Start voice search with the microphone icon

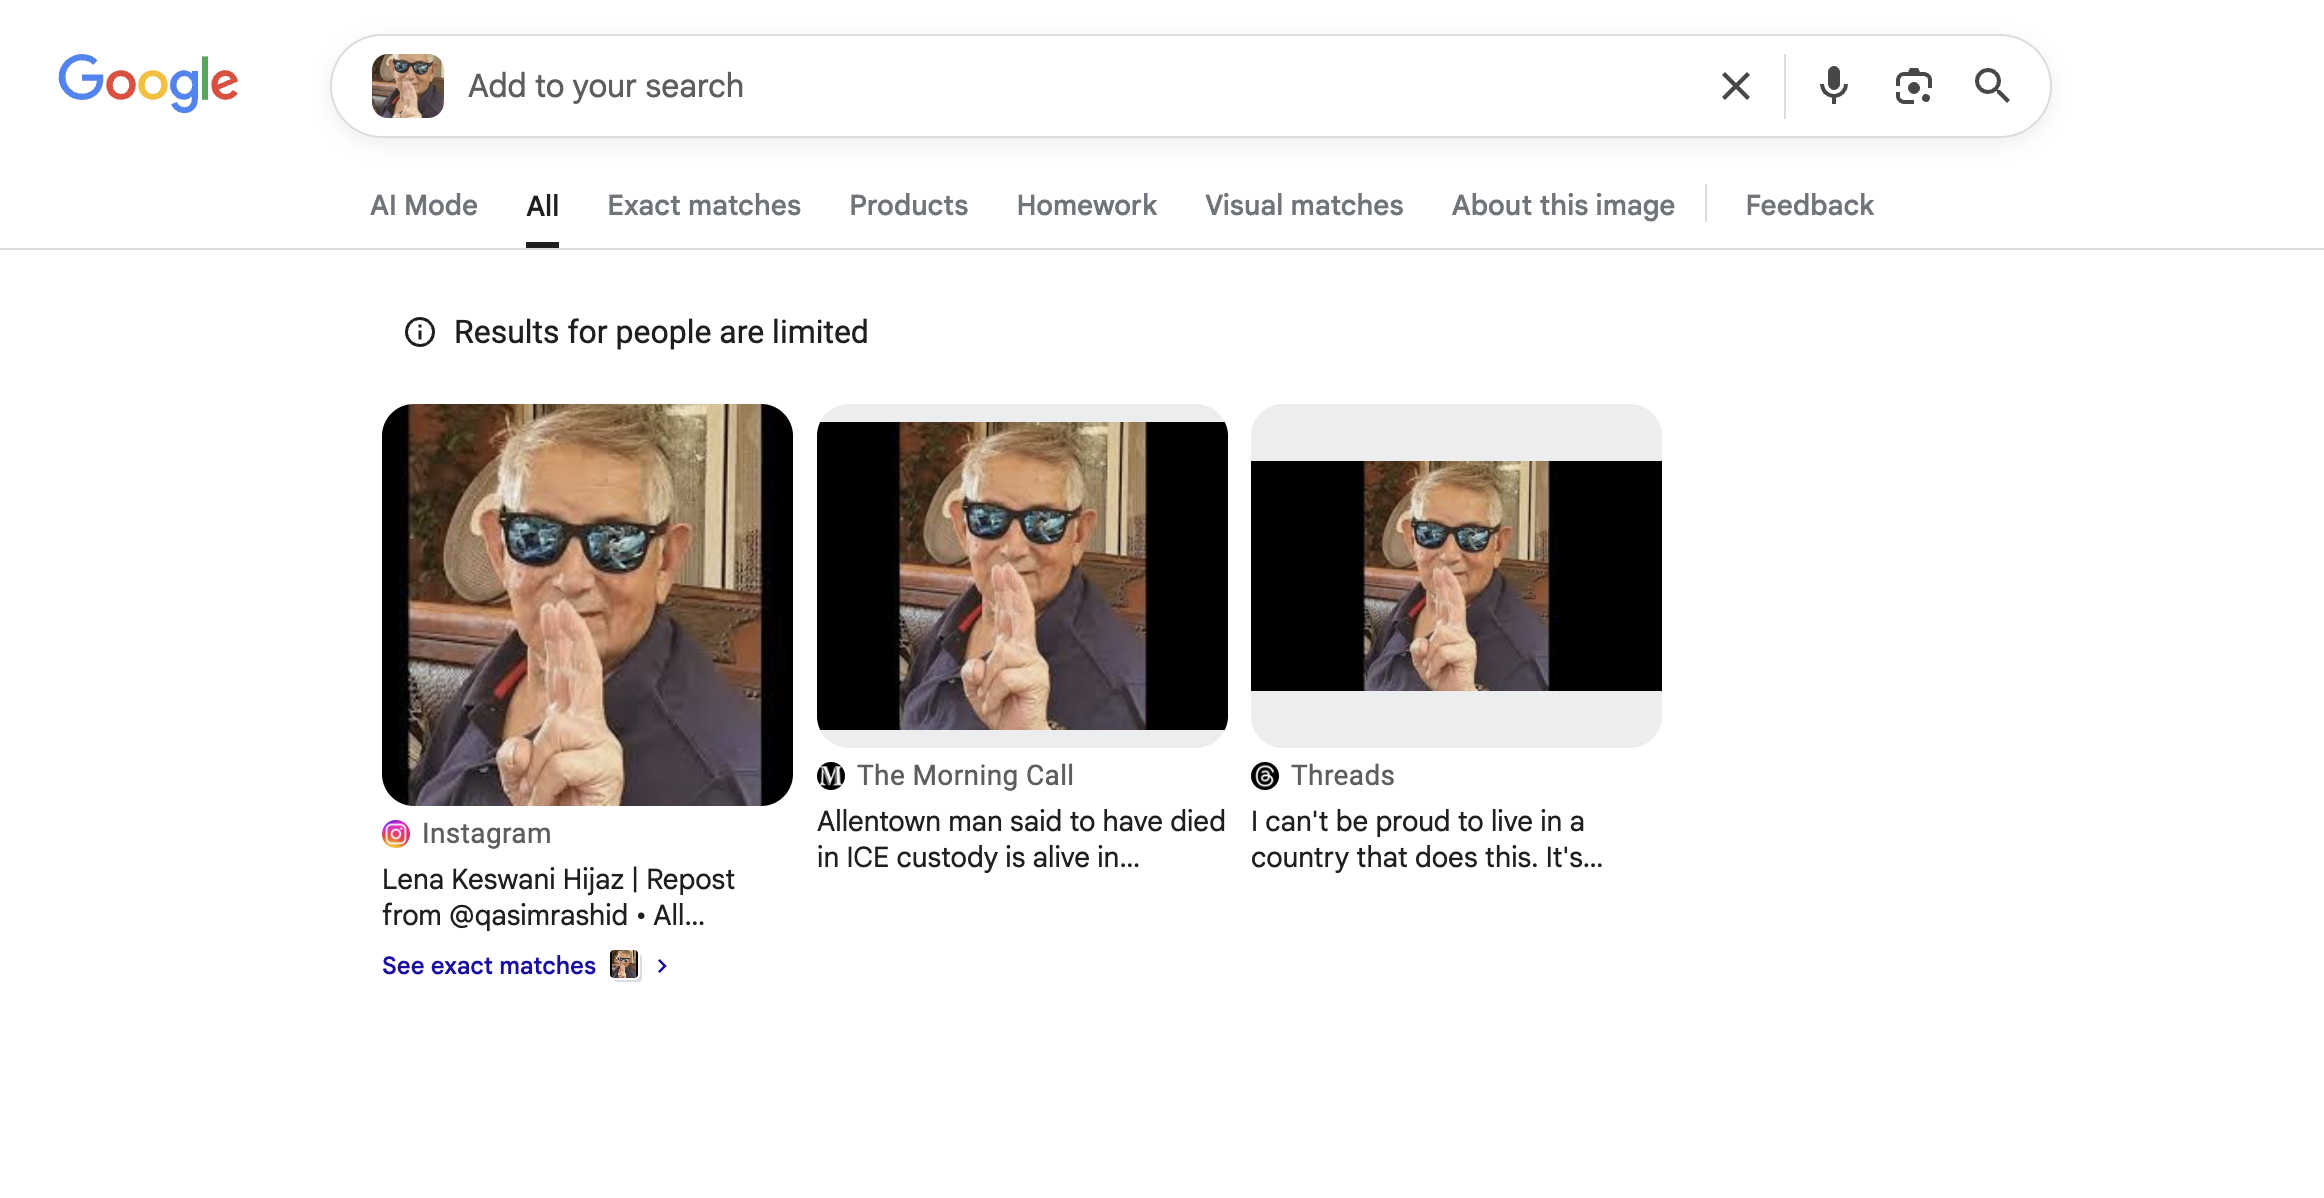[1833, 86]
